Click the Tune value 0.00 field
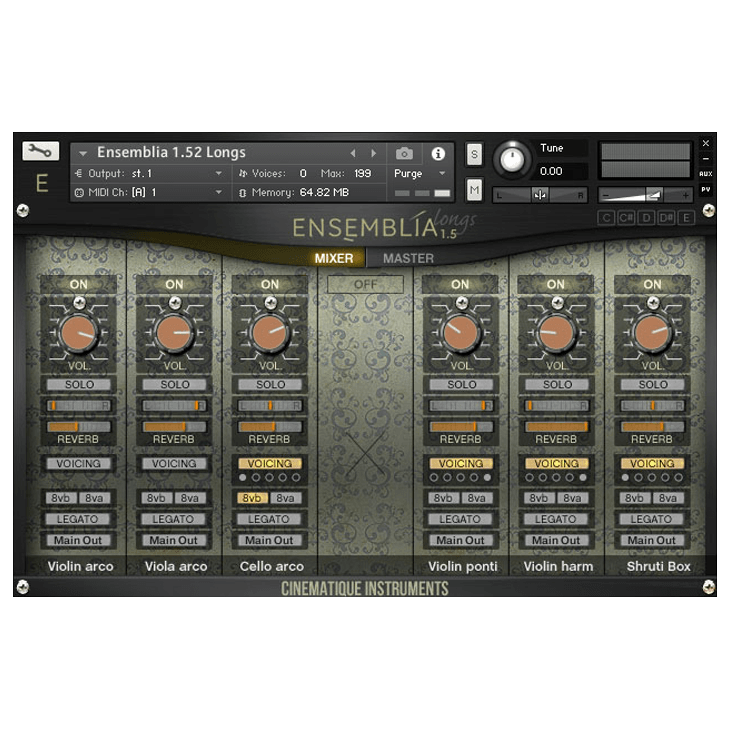Image resolution: width=730 pixels, height=730 pixels. (561, 171)
